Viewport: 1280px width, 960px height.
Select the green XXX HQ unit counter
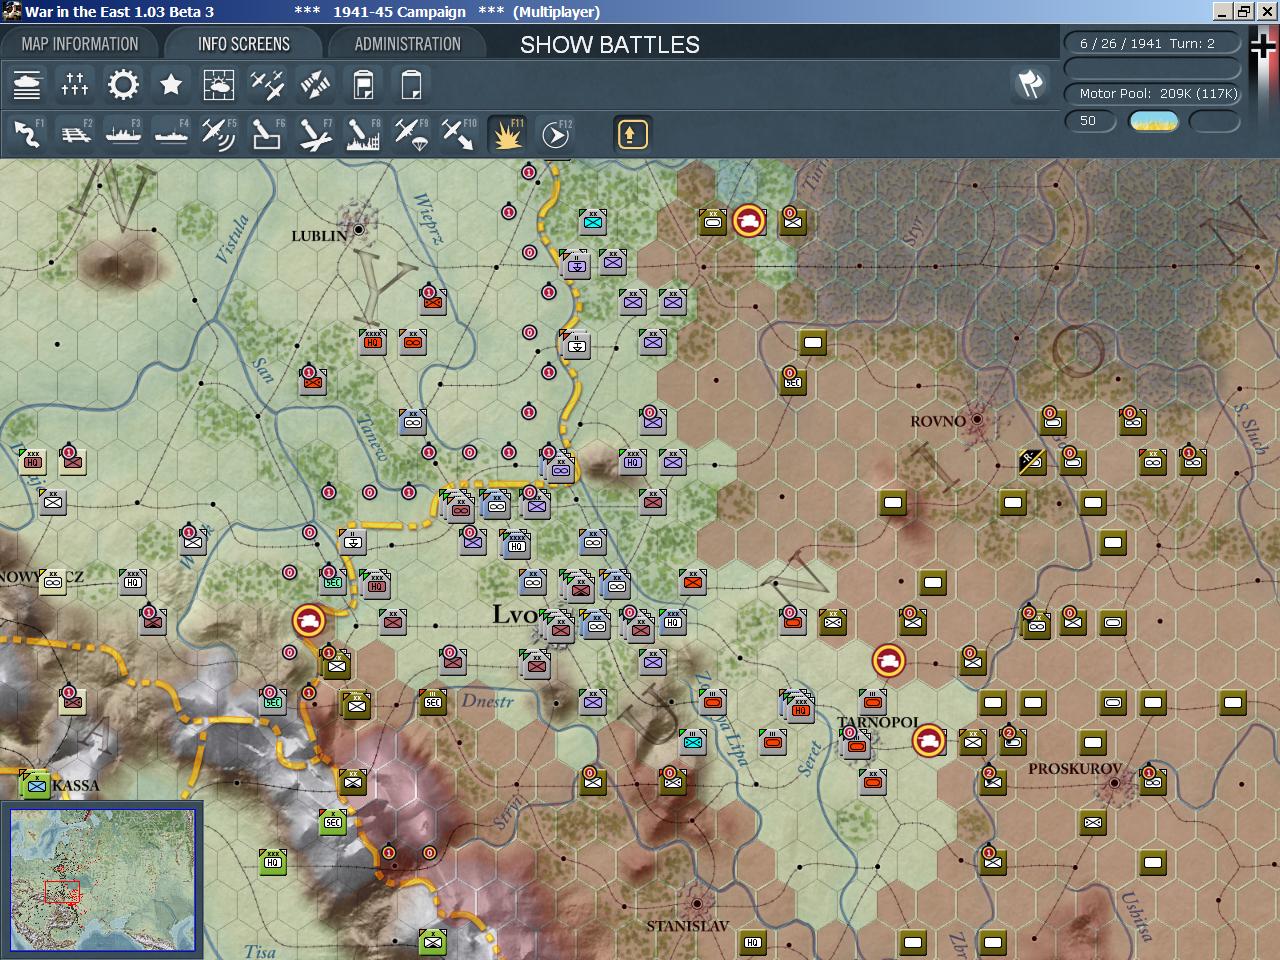[x=273, y=862]
